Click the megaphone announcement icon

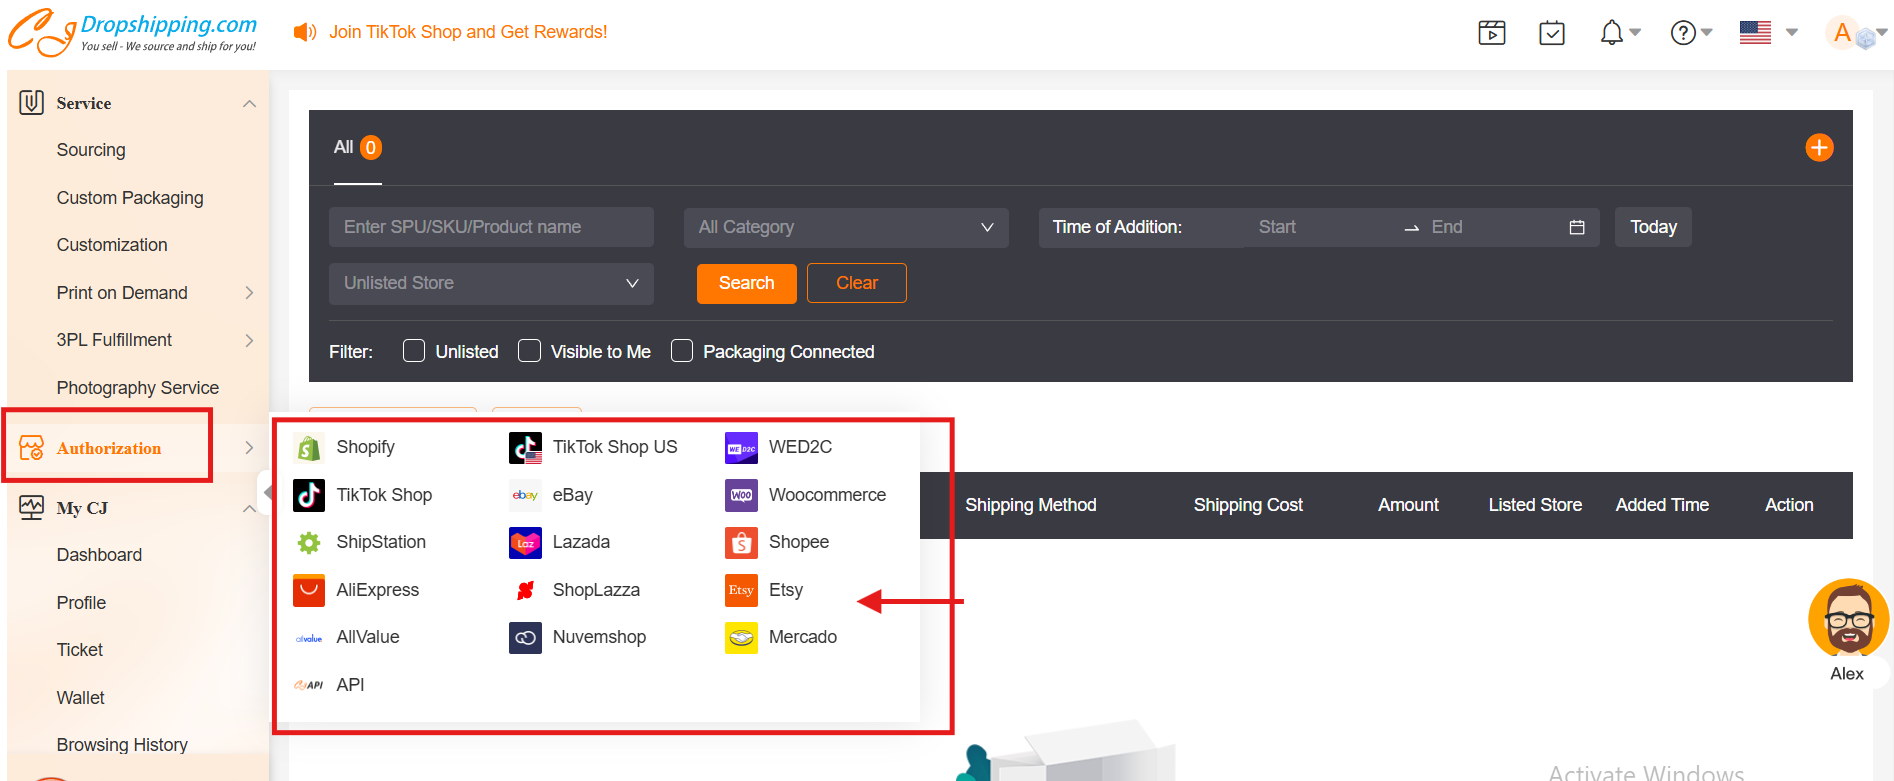tap(304, 32)
